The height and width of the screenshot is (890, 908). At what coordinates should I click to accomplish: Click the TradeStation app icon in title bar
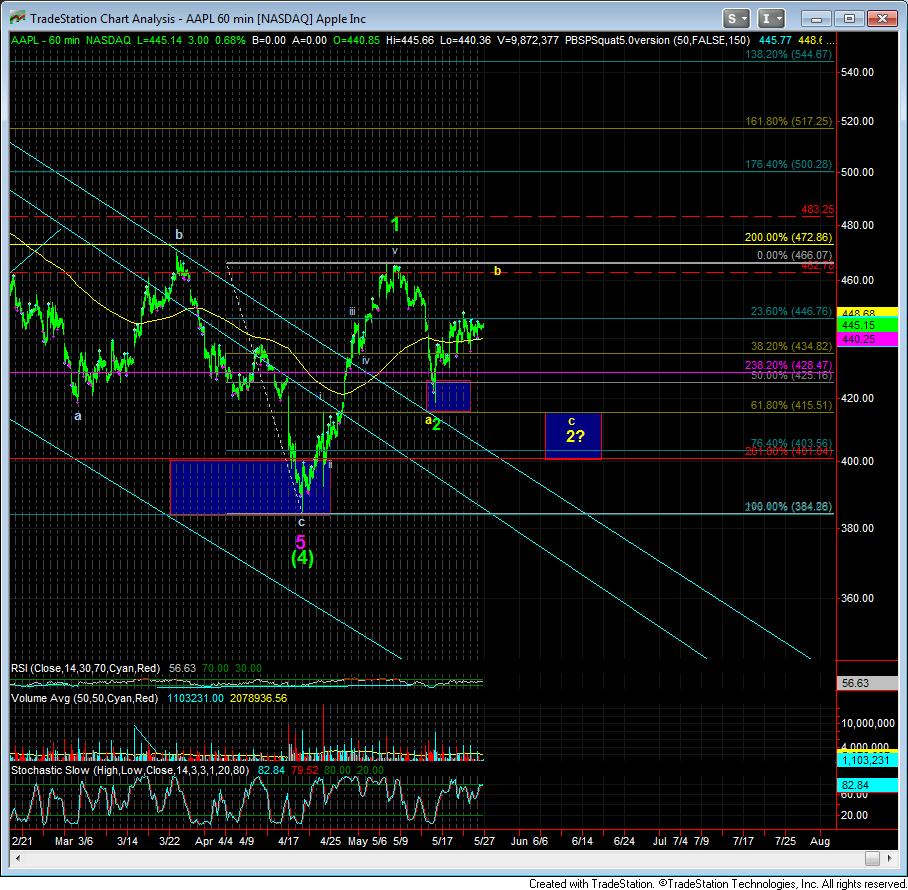click(17, 18)
